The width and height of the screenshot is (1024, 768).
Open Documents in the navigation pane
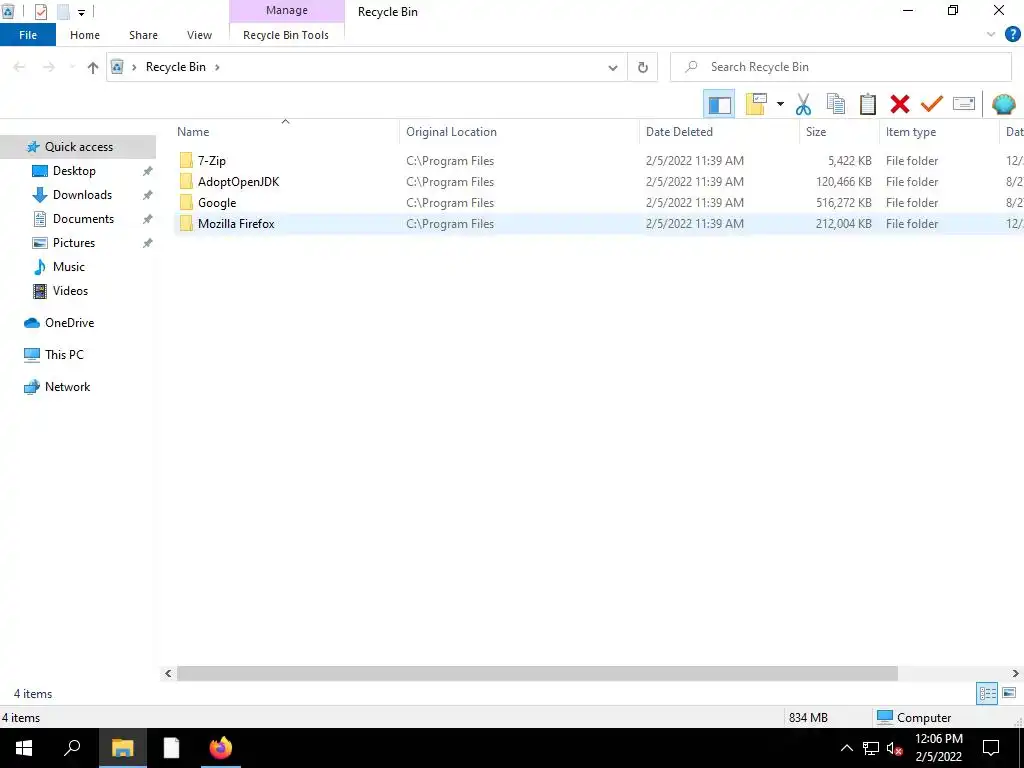pos(83,219)
